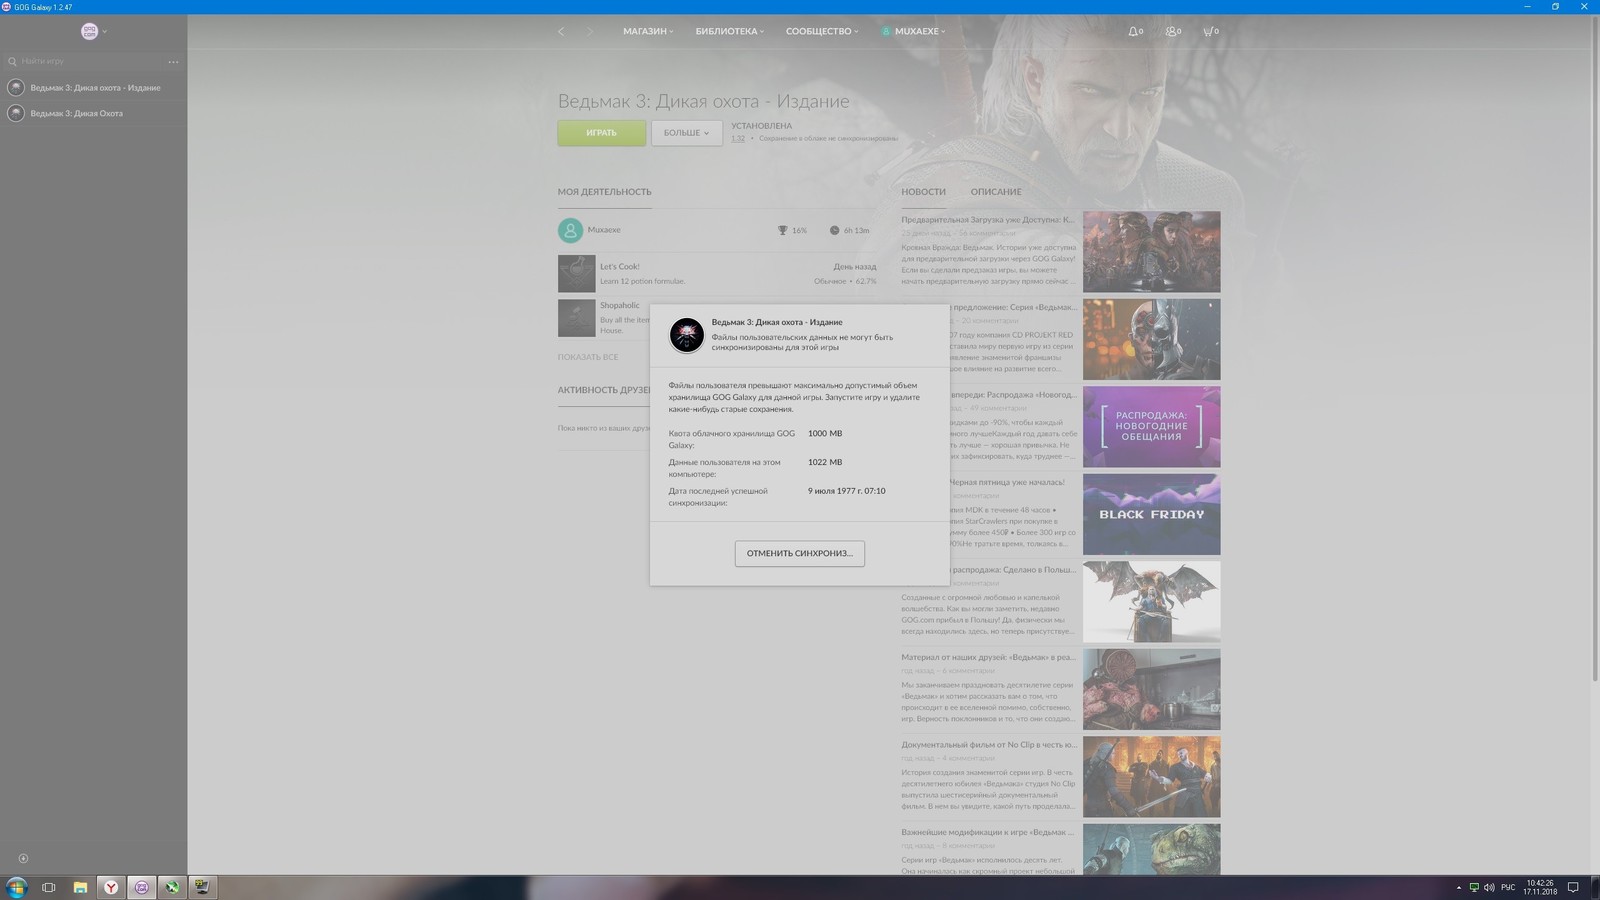This screenshot has width=1600, height=900.
Task: Open the Let's Cook! achievement icon
Action: [576, 273]
